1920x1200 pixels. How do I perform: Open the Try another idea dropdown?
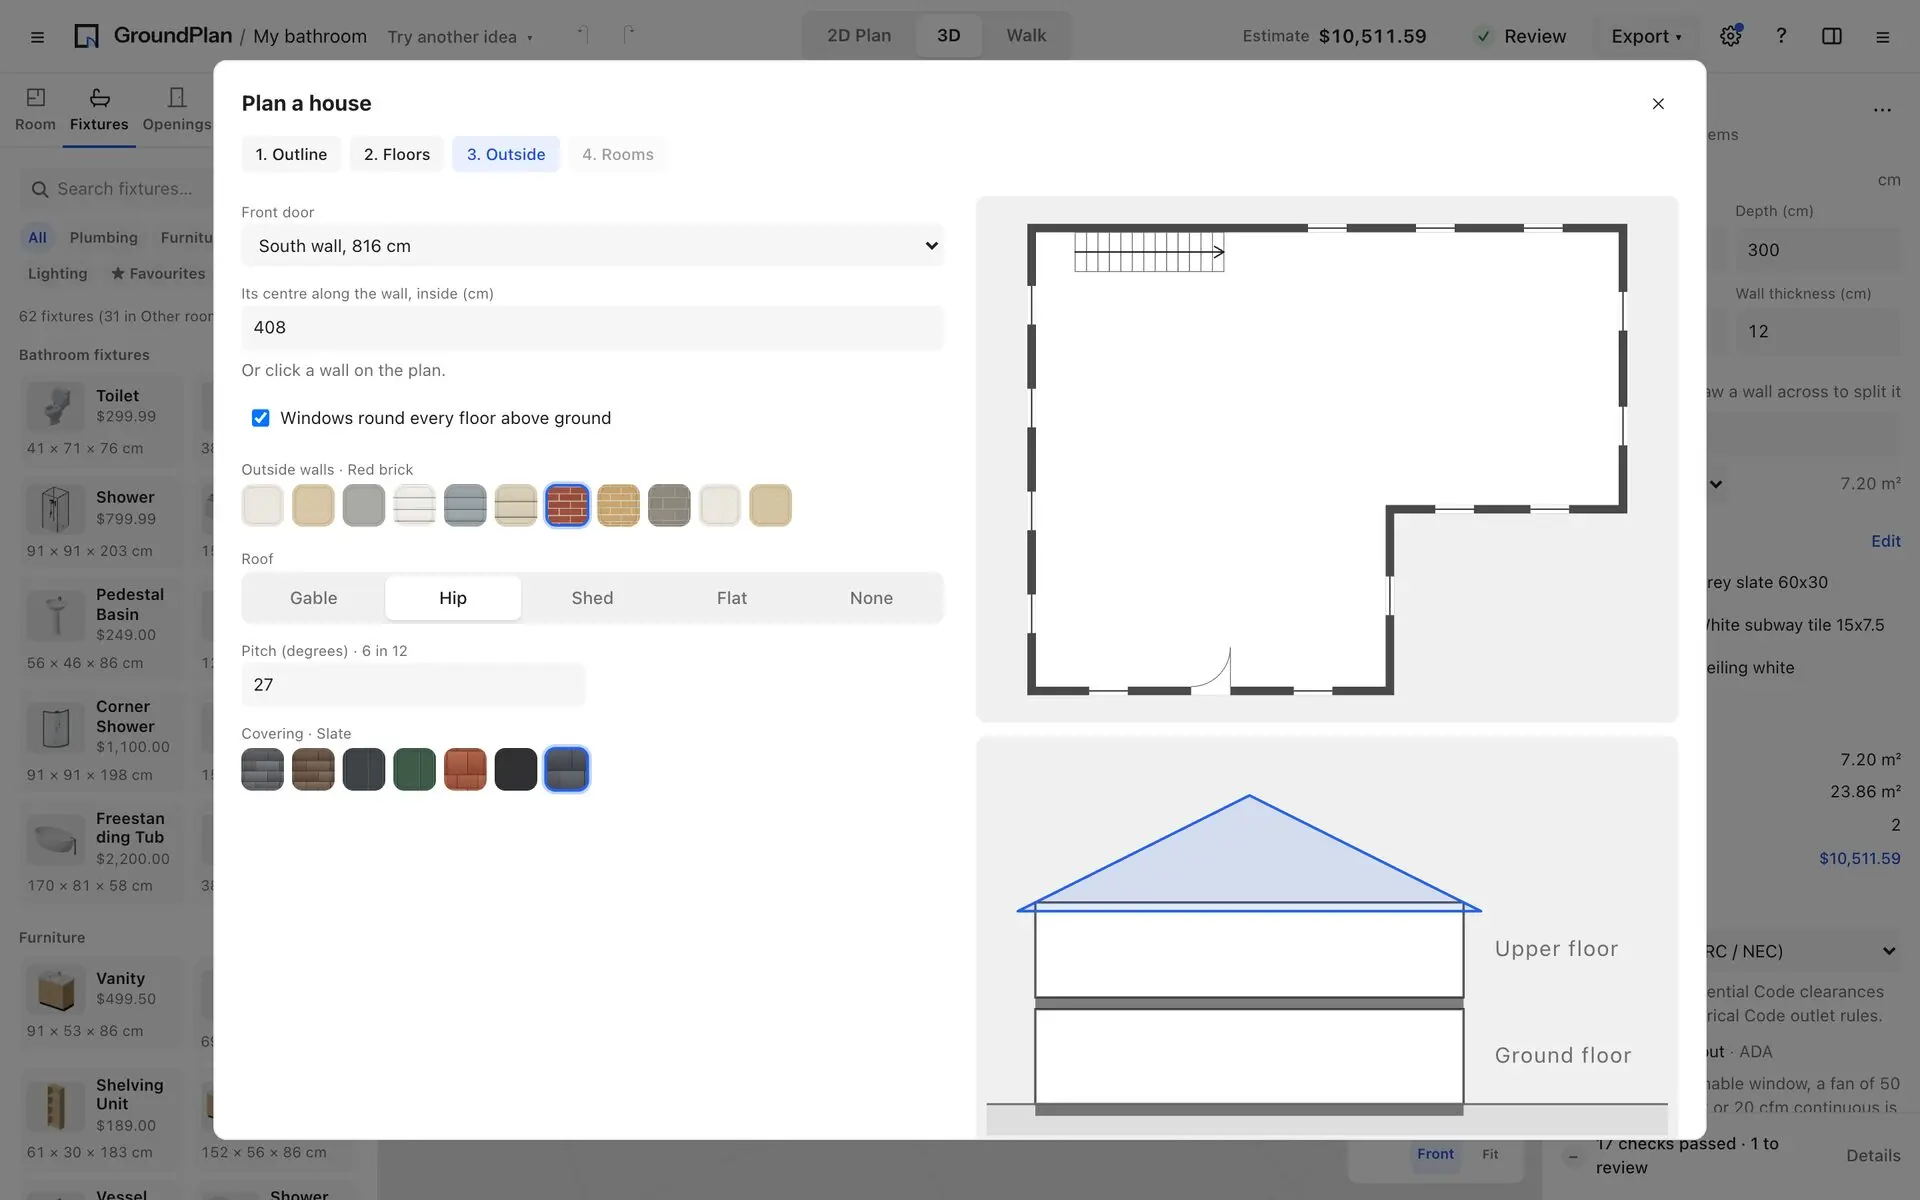(x=460, y=37)
